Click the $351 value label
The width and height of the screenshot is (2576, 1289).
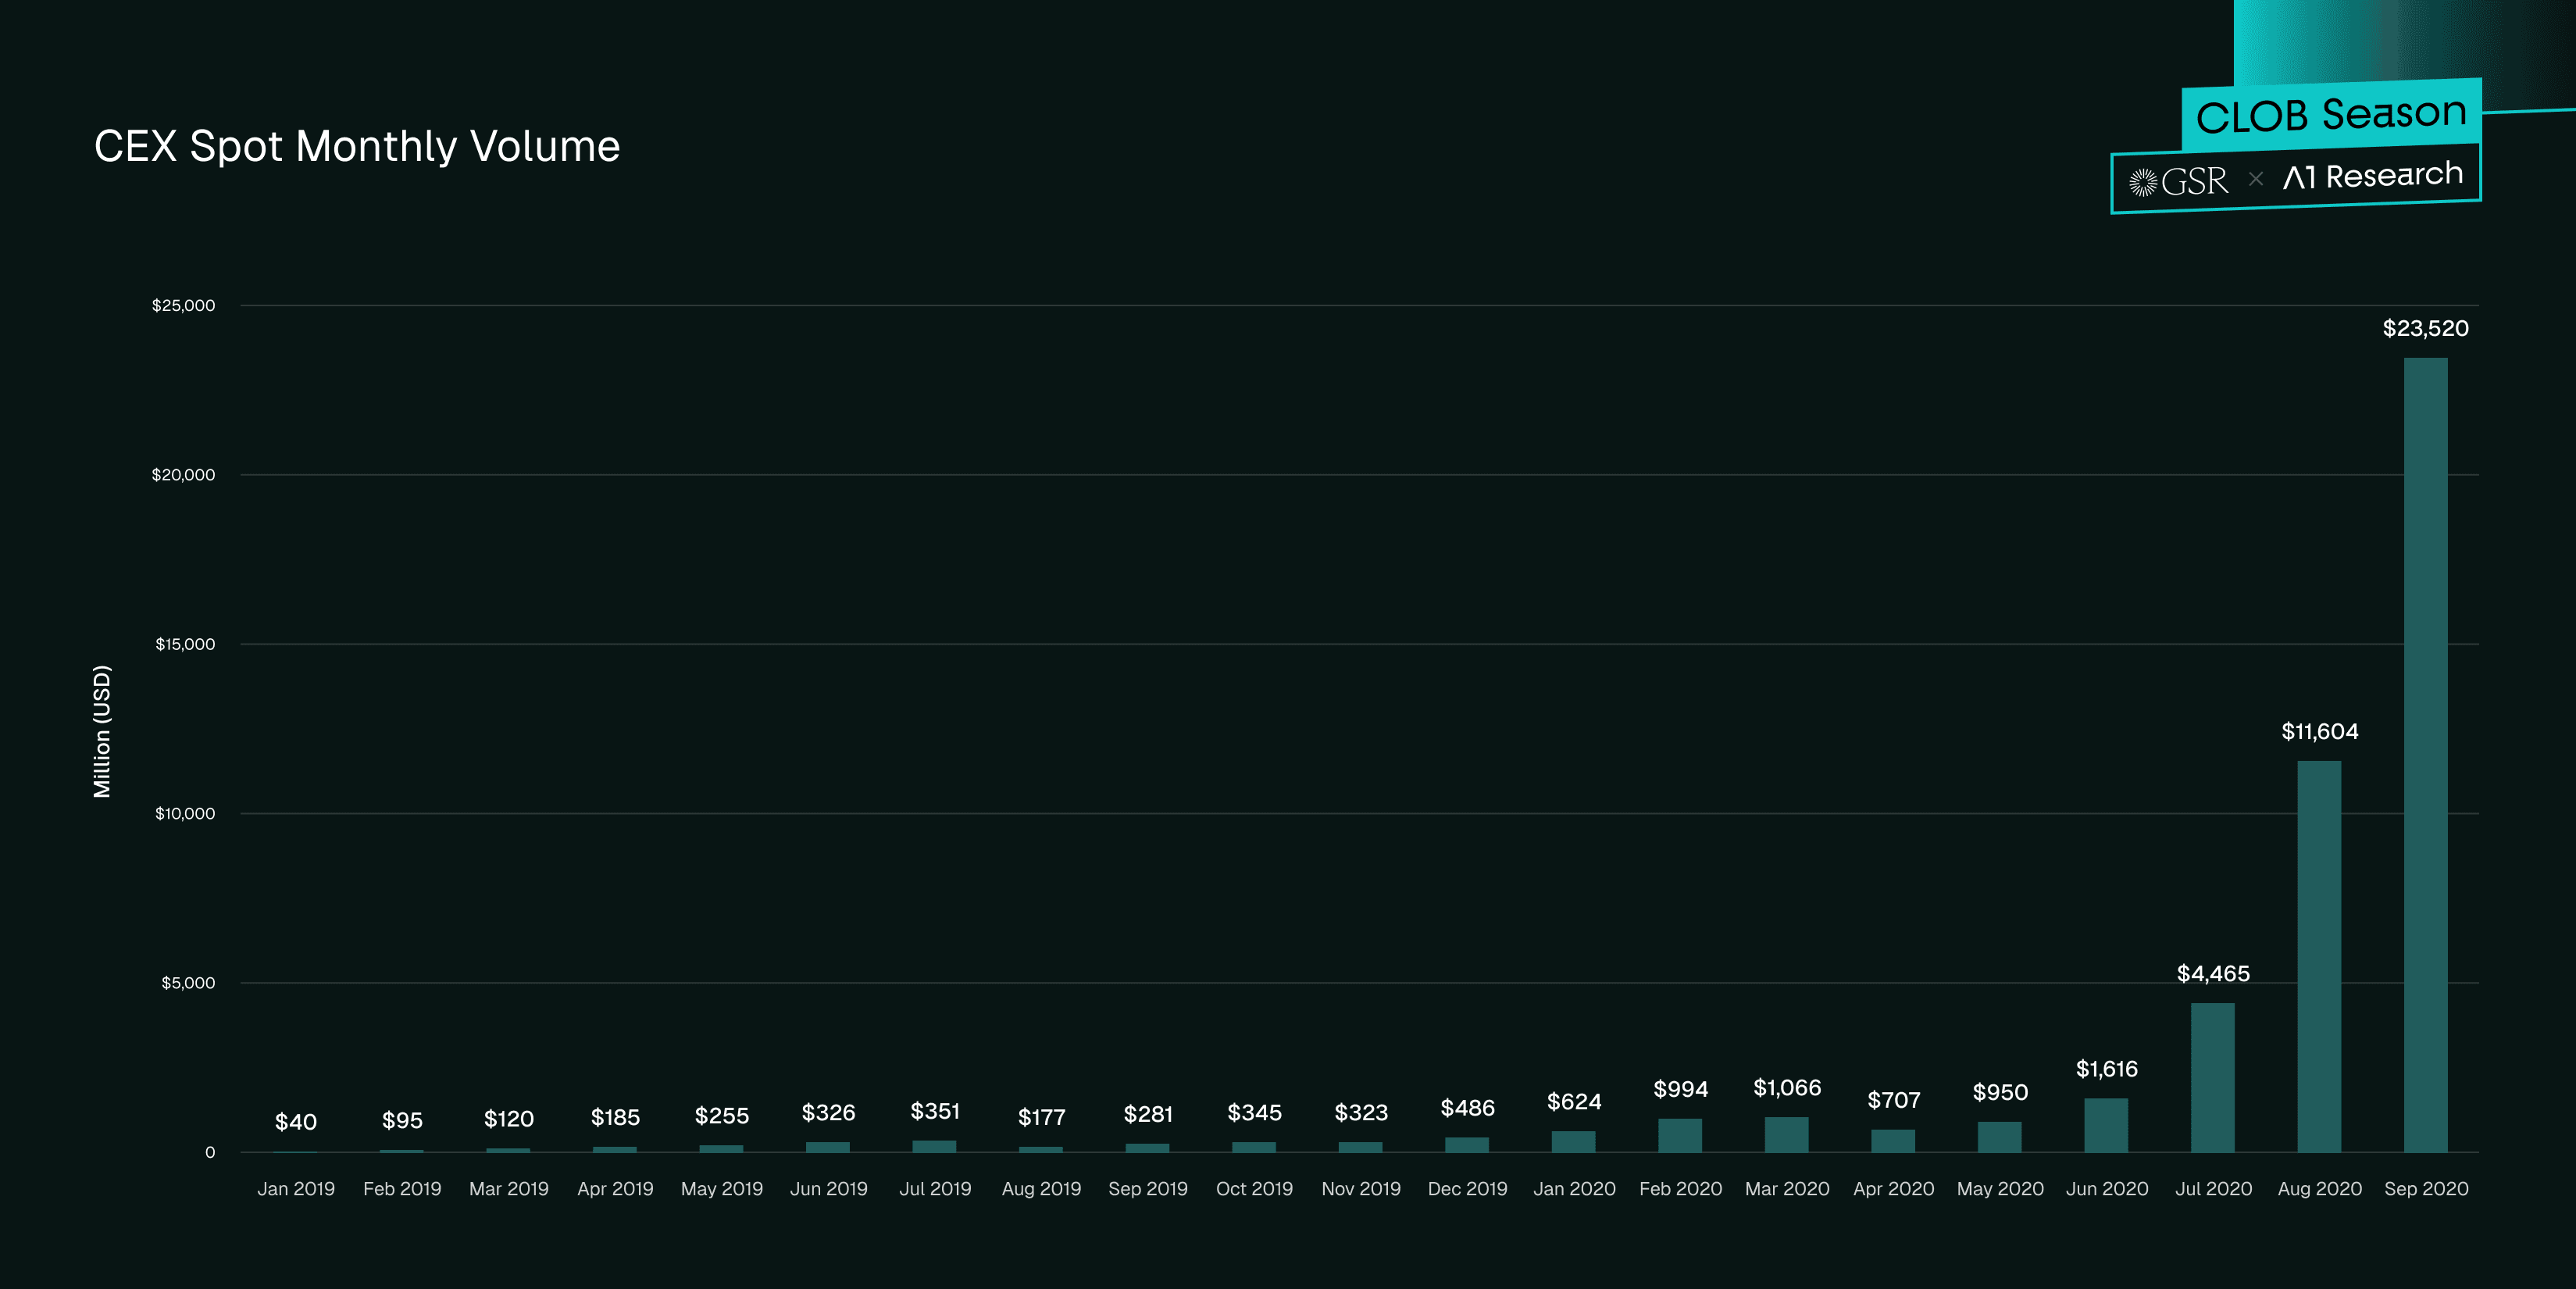point(935,1111)
